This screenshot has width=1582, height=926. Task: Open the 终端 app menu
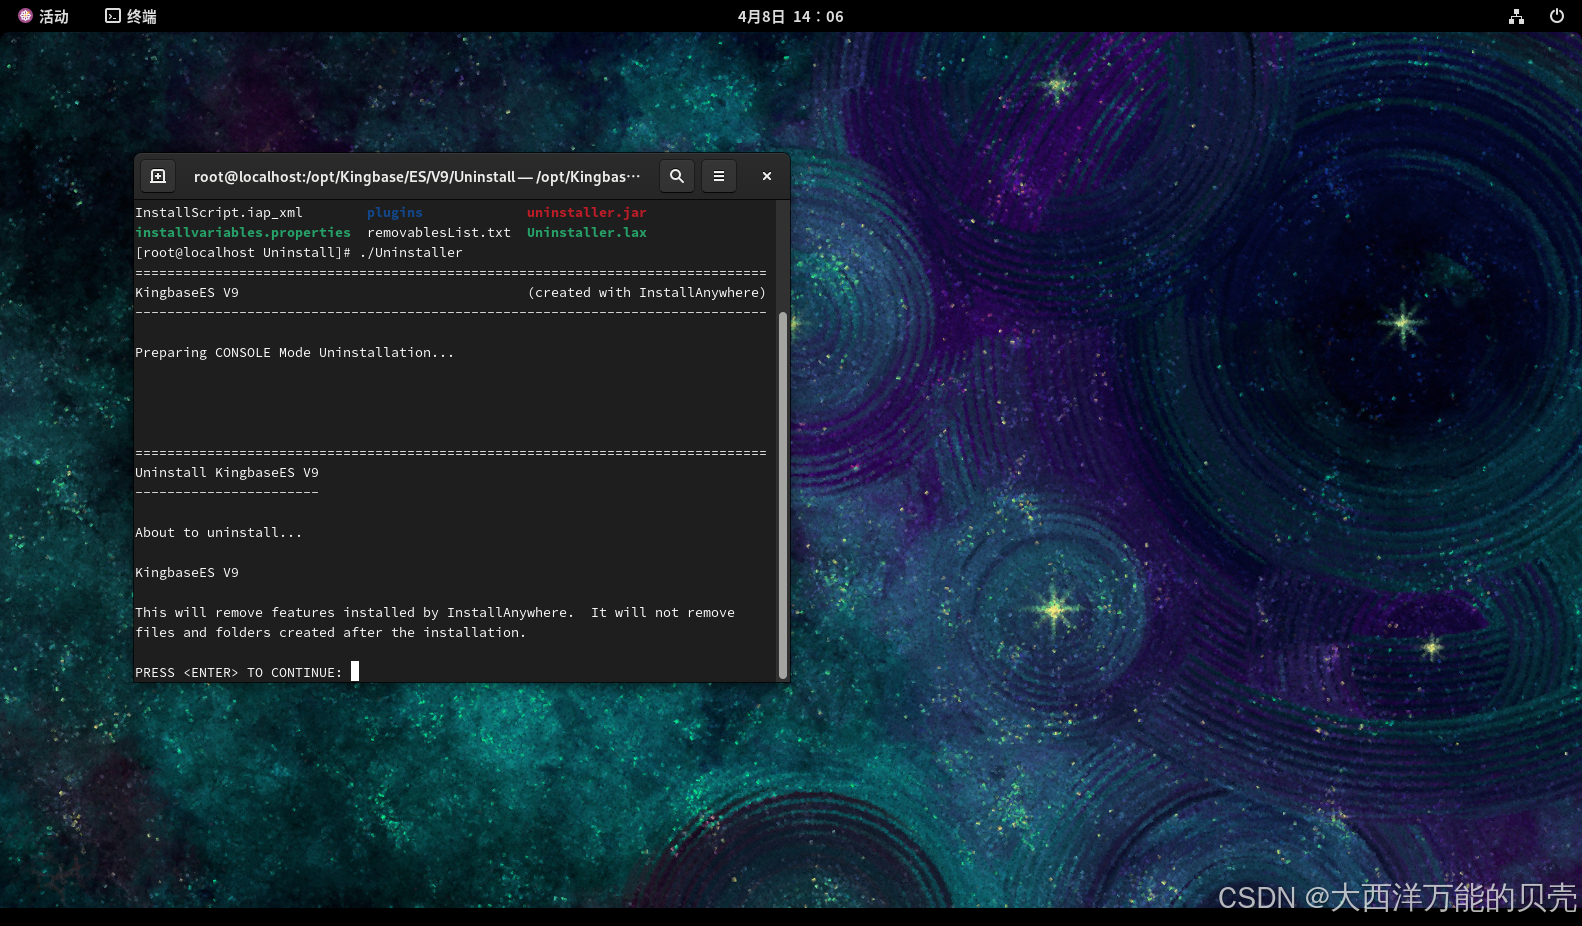tap(131, 16)
